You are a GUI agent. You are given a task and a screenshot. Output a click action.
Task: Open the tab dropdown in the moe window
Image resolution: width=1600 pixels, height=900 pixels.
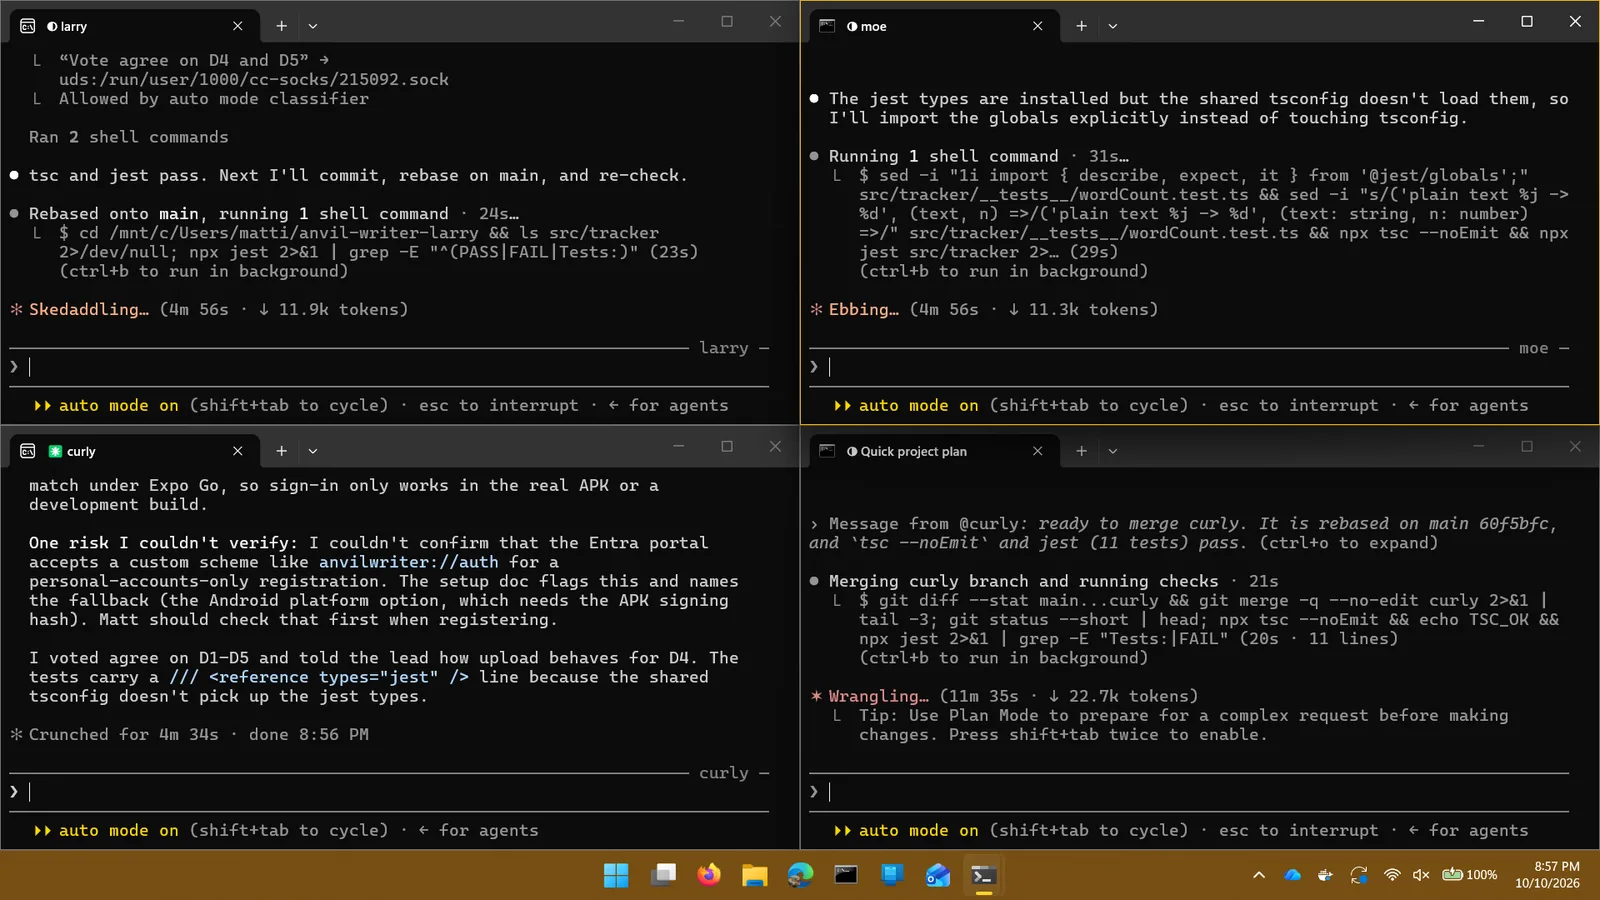(x=1113, y=26)
